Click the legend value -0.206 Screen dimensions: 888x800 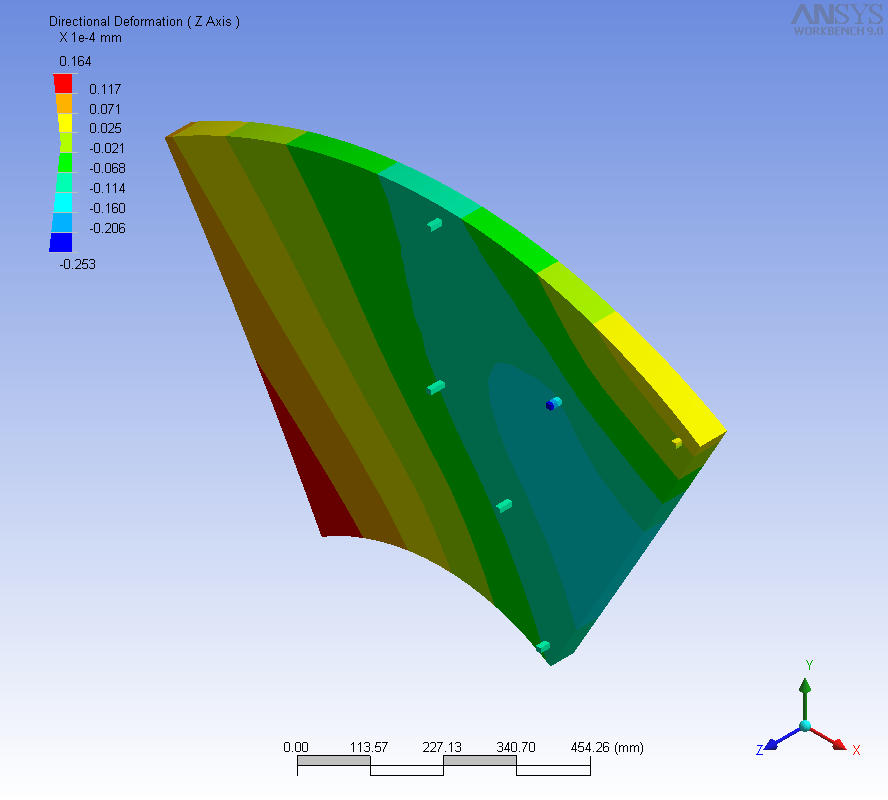tap(108, 228)
